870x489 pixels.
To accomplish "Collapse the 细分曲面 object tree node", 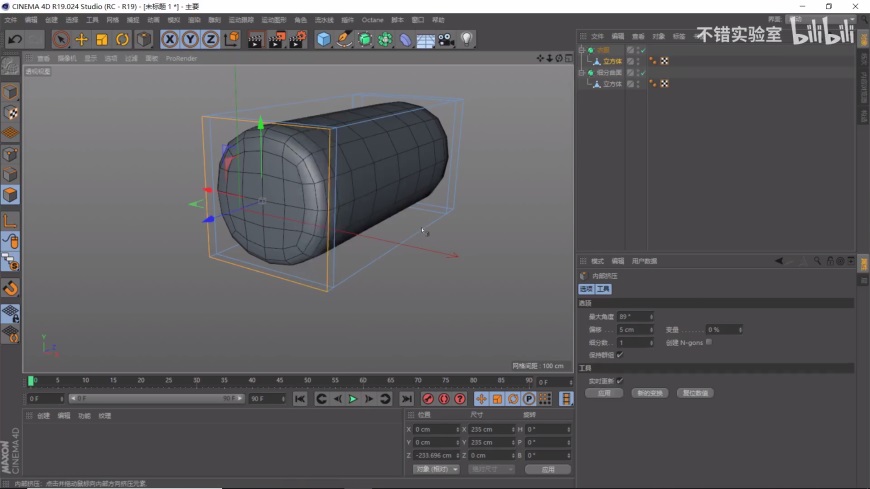I will 582,72.
